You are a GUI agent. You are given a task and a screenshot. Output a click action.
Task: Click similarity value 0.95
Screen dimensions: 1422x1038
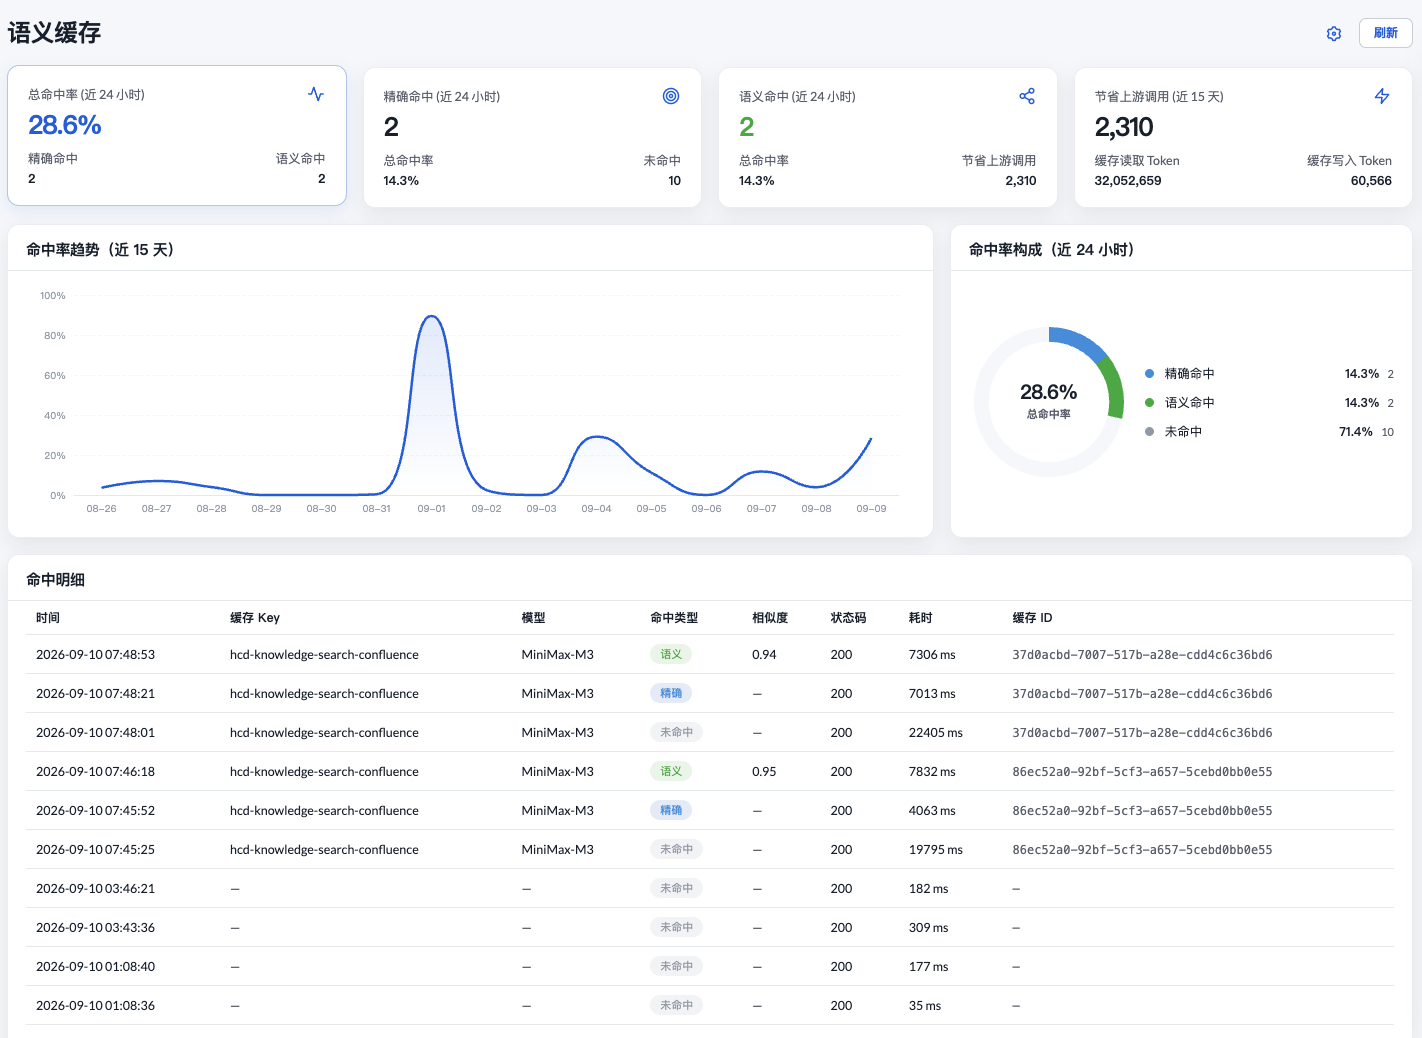(x=764, y=772)
